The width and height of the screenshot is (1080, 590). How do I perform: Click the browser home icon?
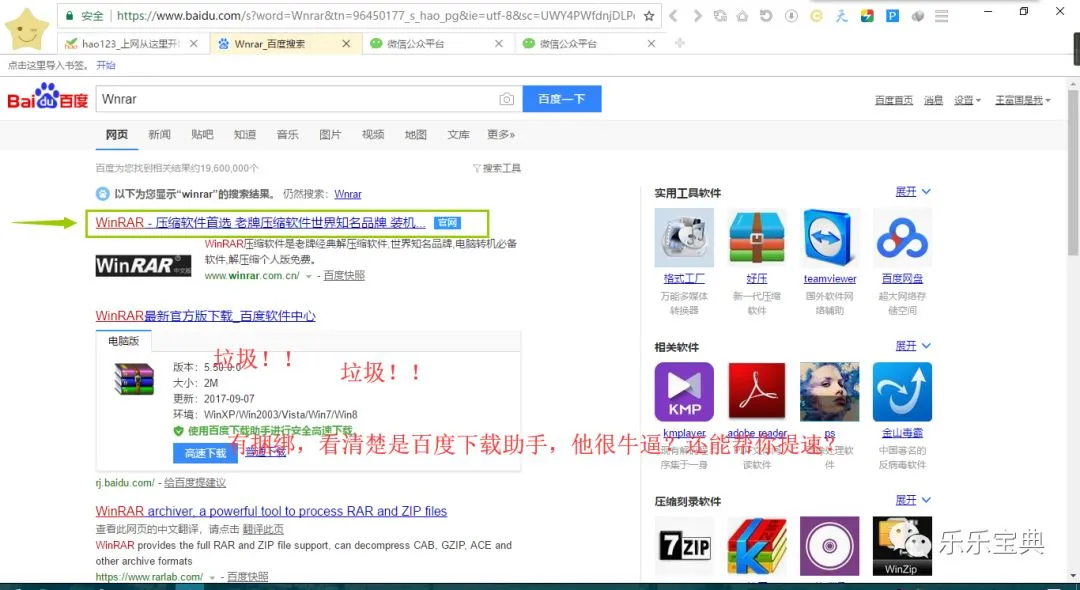(x=742, y=16)
